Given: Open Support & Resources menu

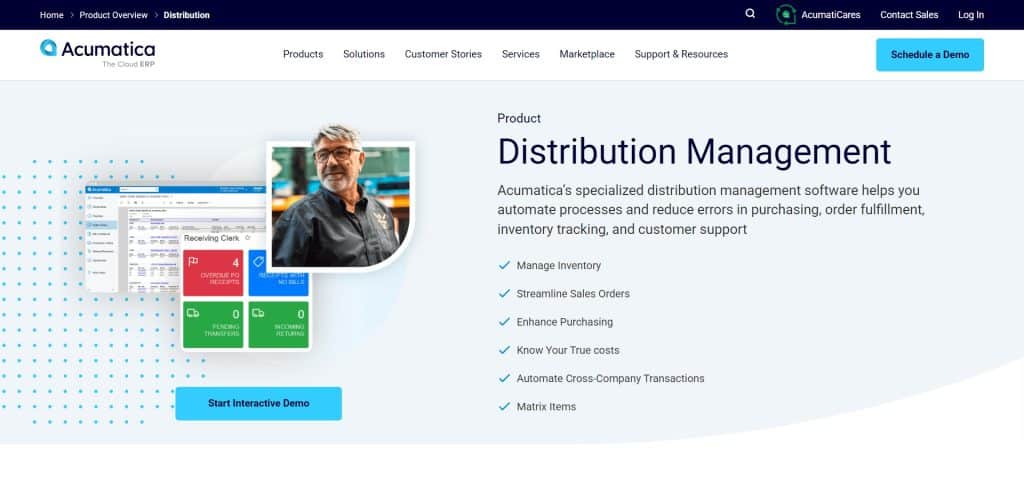Looking at the screenshot, I should [681, 54].
